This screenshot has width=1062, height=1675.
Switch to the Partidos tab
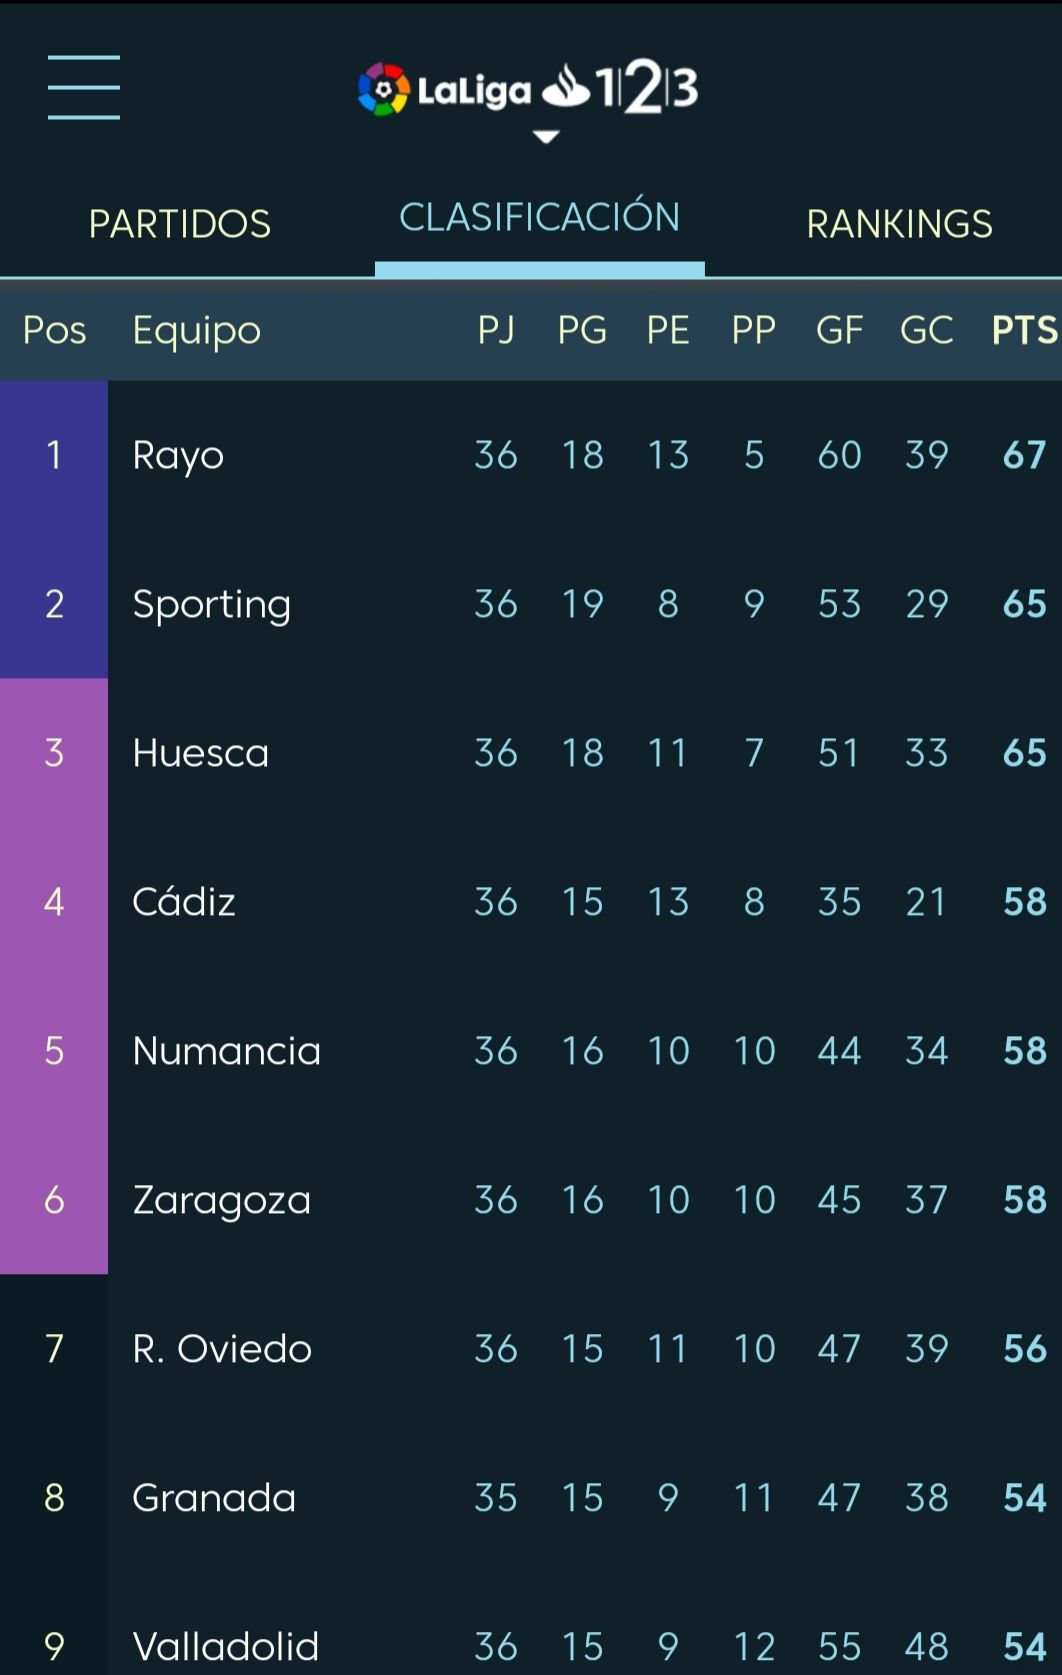(180, 224)
